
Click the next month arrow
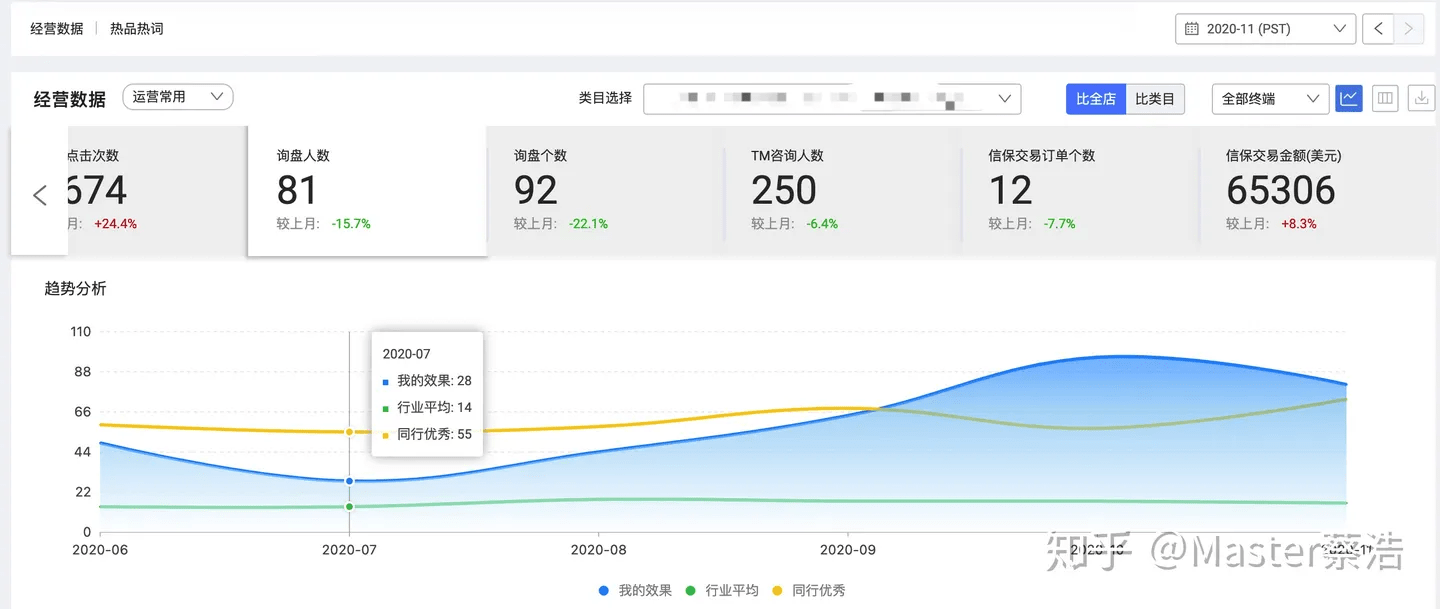pos(1409,29)
